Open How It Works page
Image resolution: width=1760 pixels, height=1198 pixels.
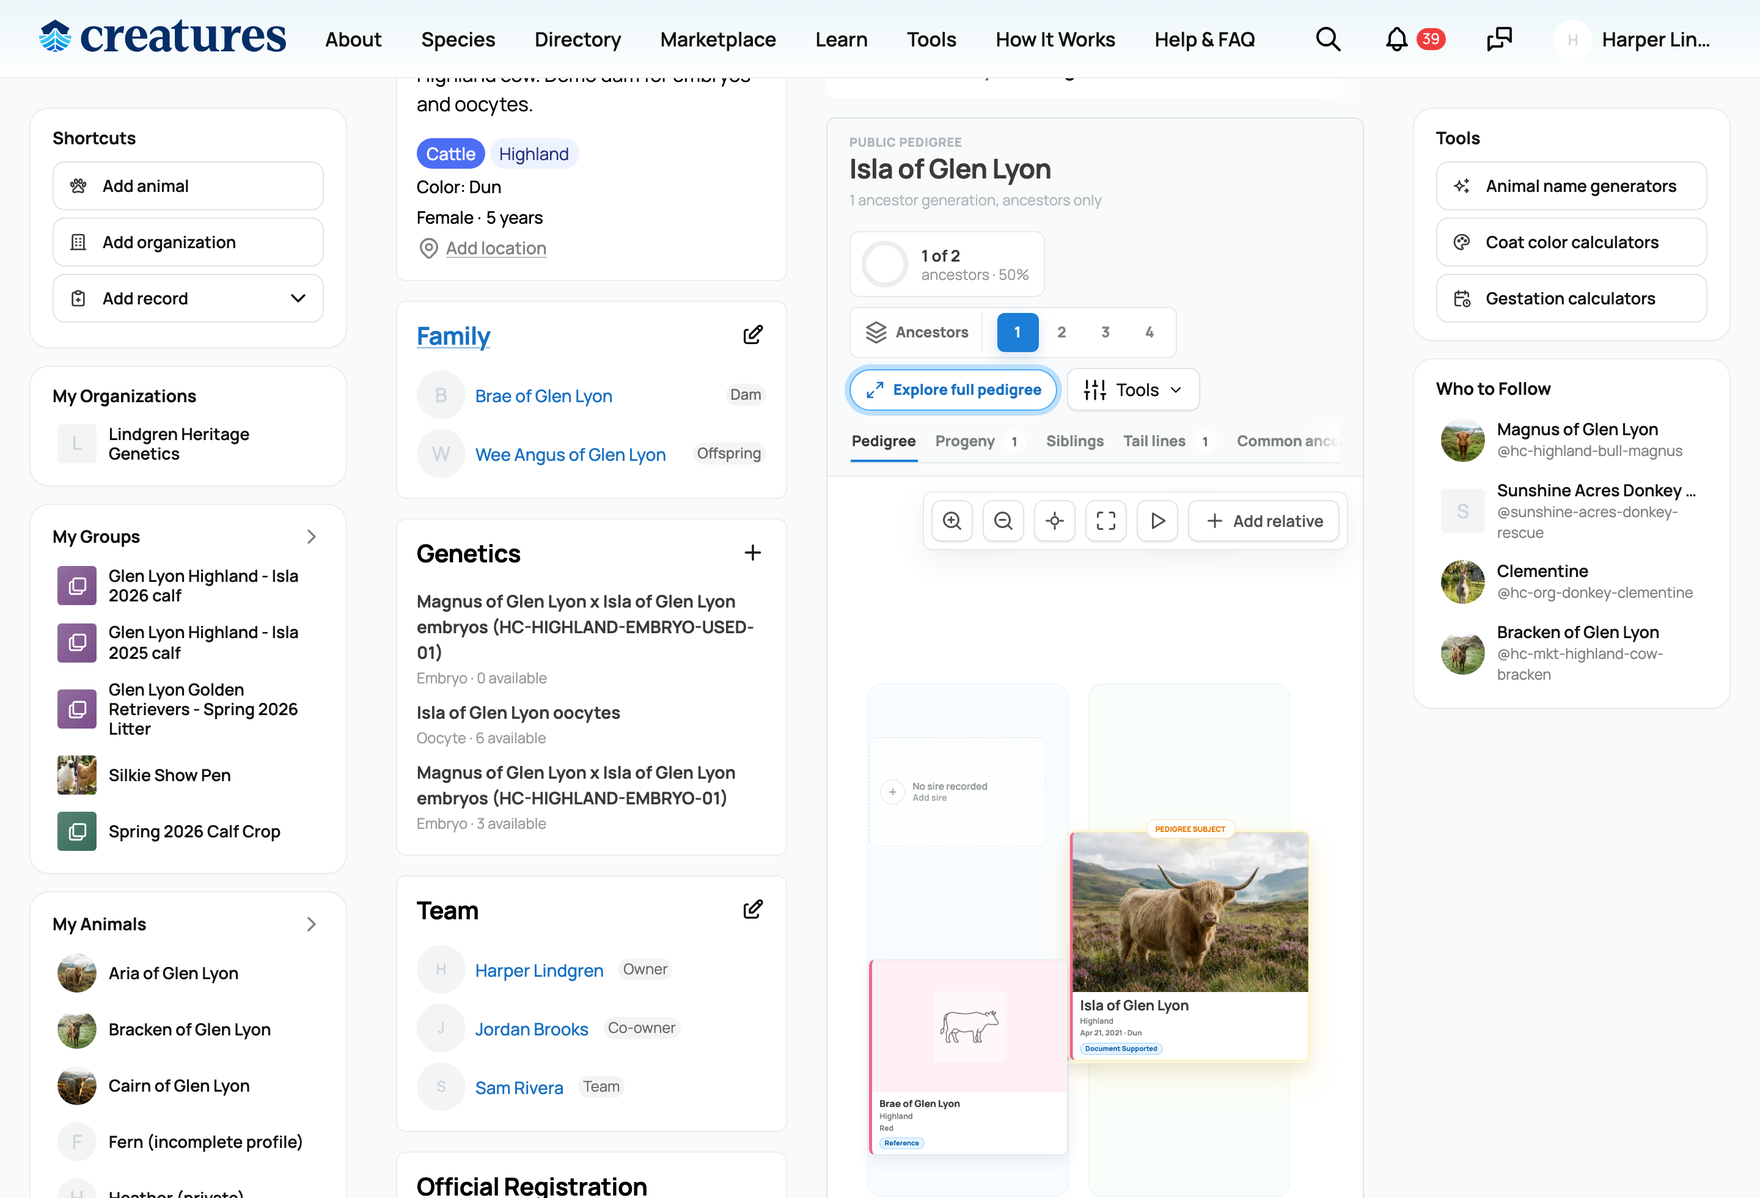[x=1055, y=39]
